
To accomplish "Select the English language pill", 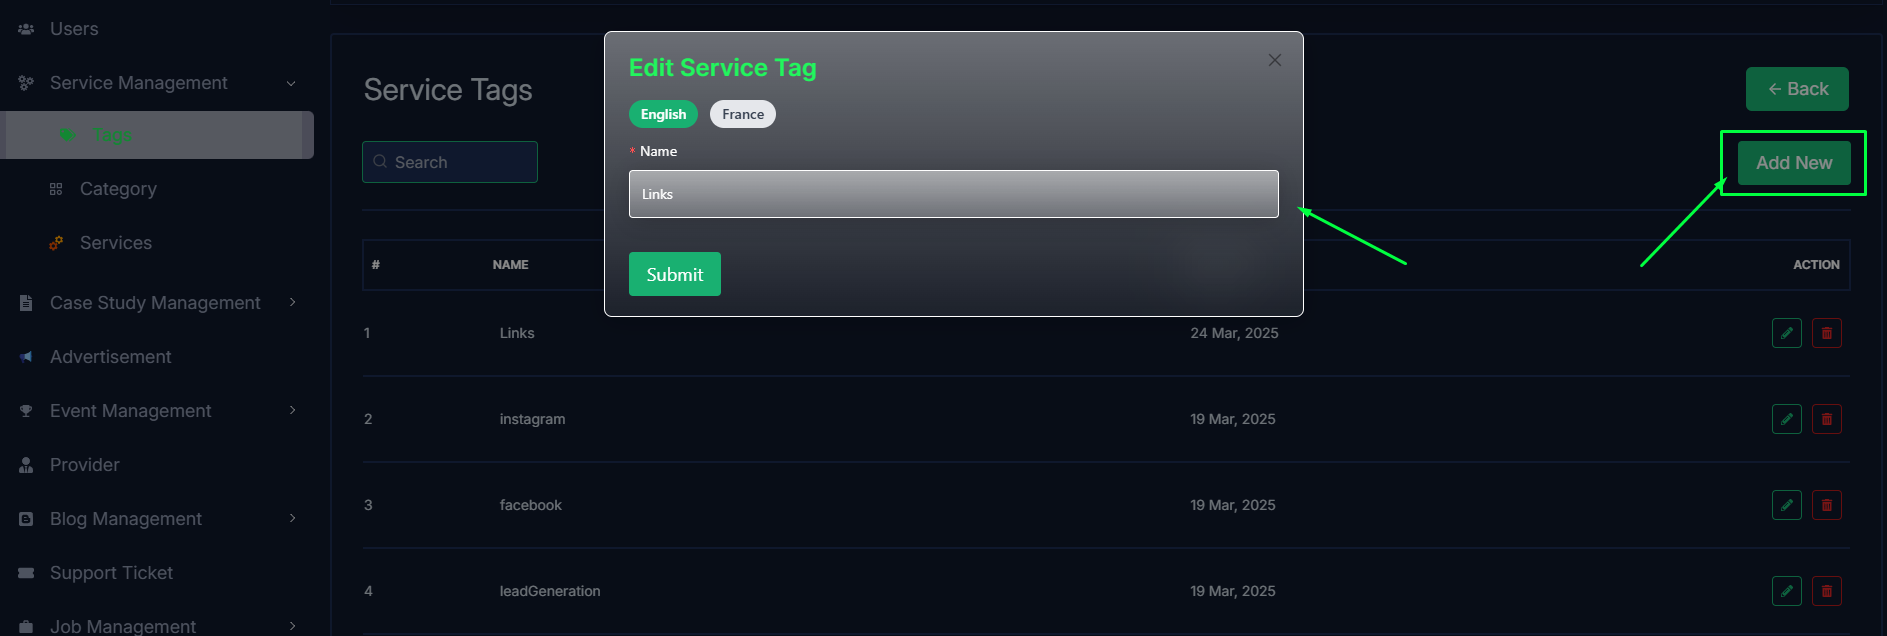I will click(x=663, y=114).
